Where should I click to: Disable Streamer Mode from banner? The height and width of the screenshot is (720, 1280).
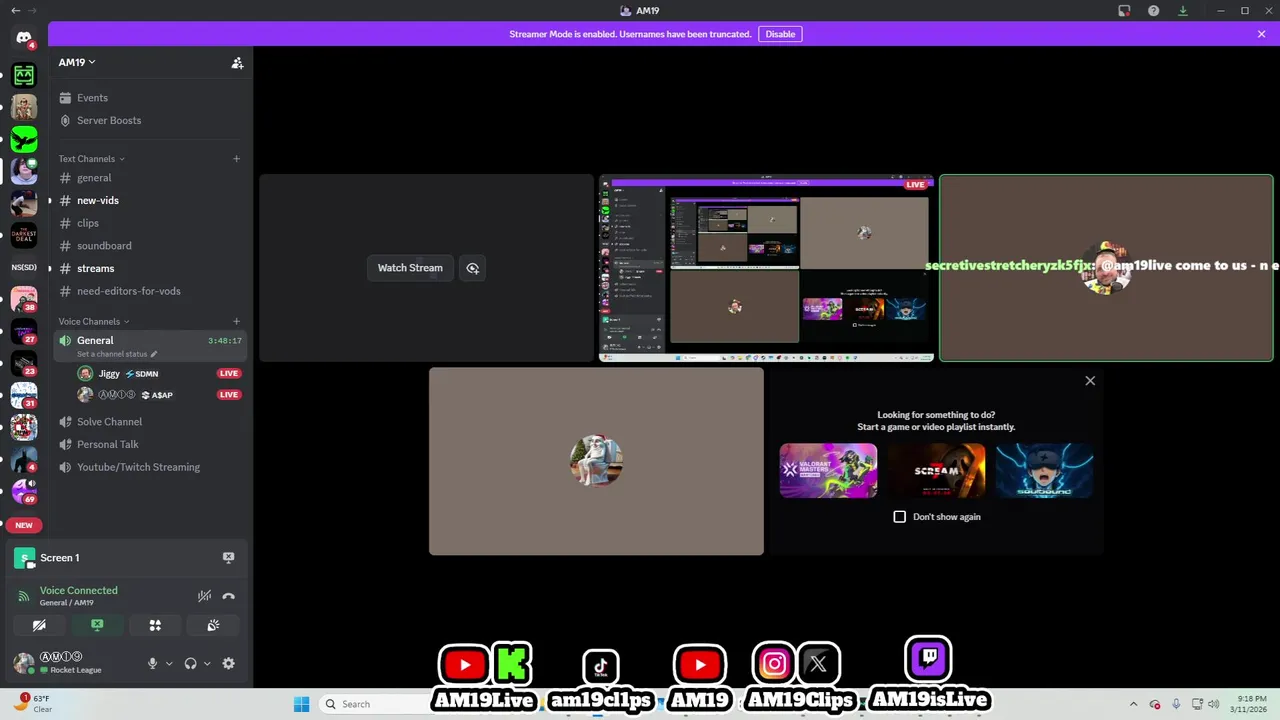click(x=780, y=34)
